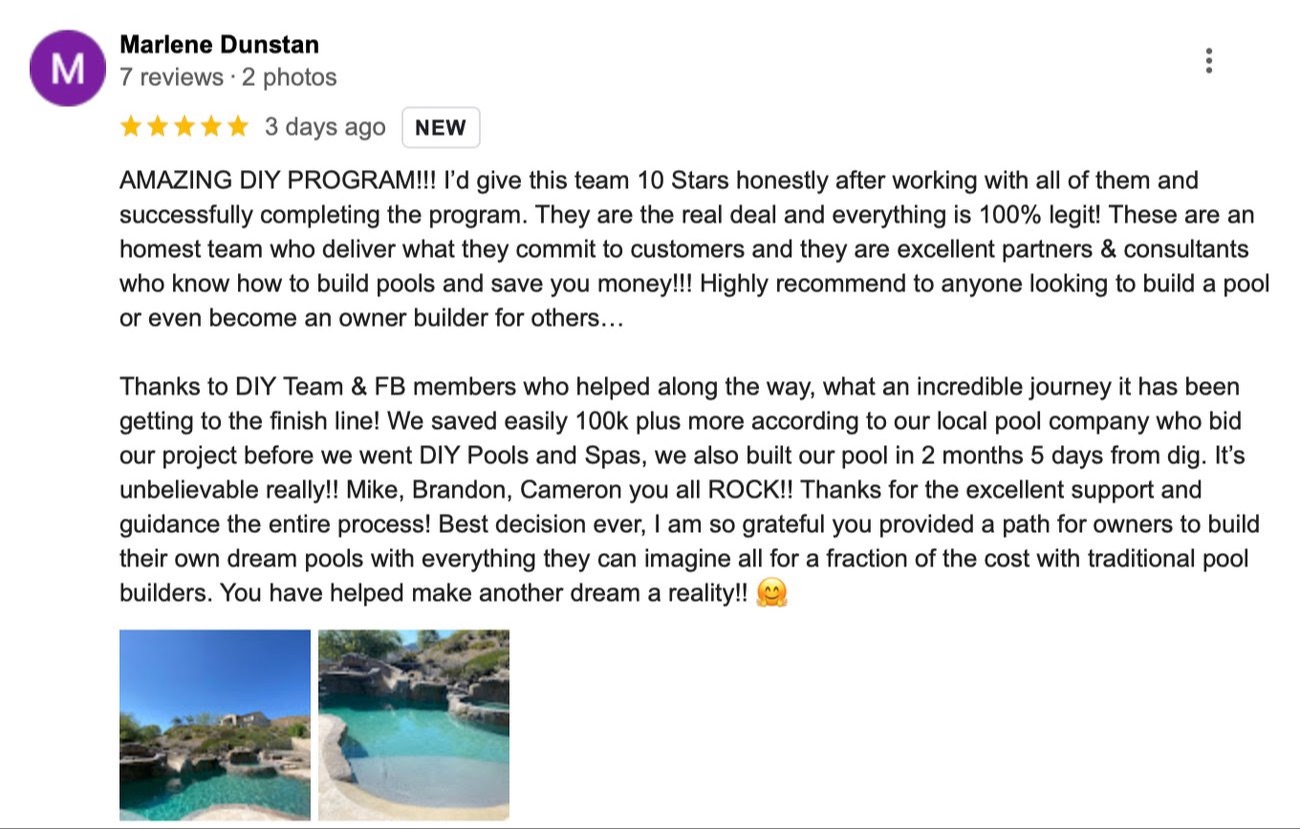Click the first gold rating star
The image size is (1300, 829).
[x=131, y=127]
